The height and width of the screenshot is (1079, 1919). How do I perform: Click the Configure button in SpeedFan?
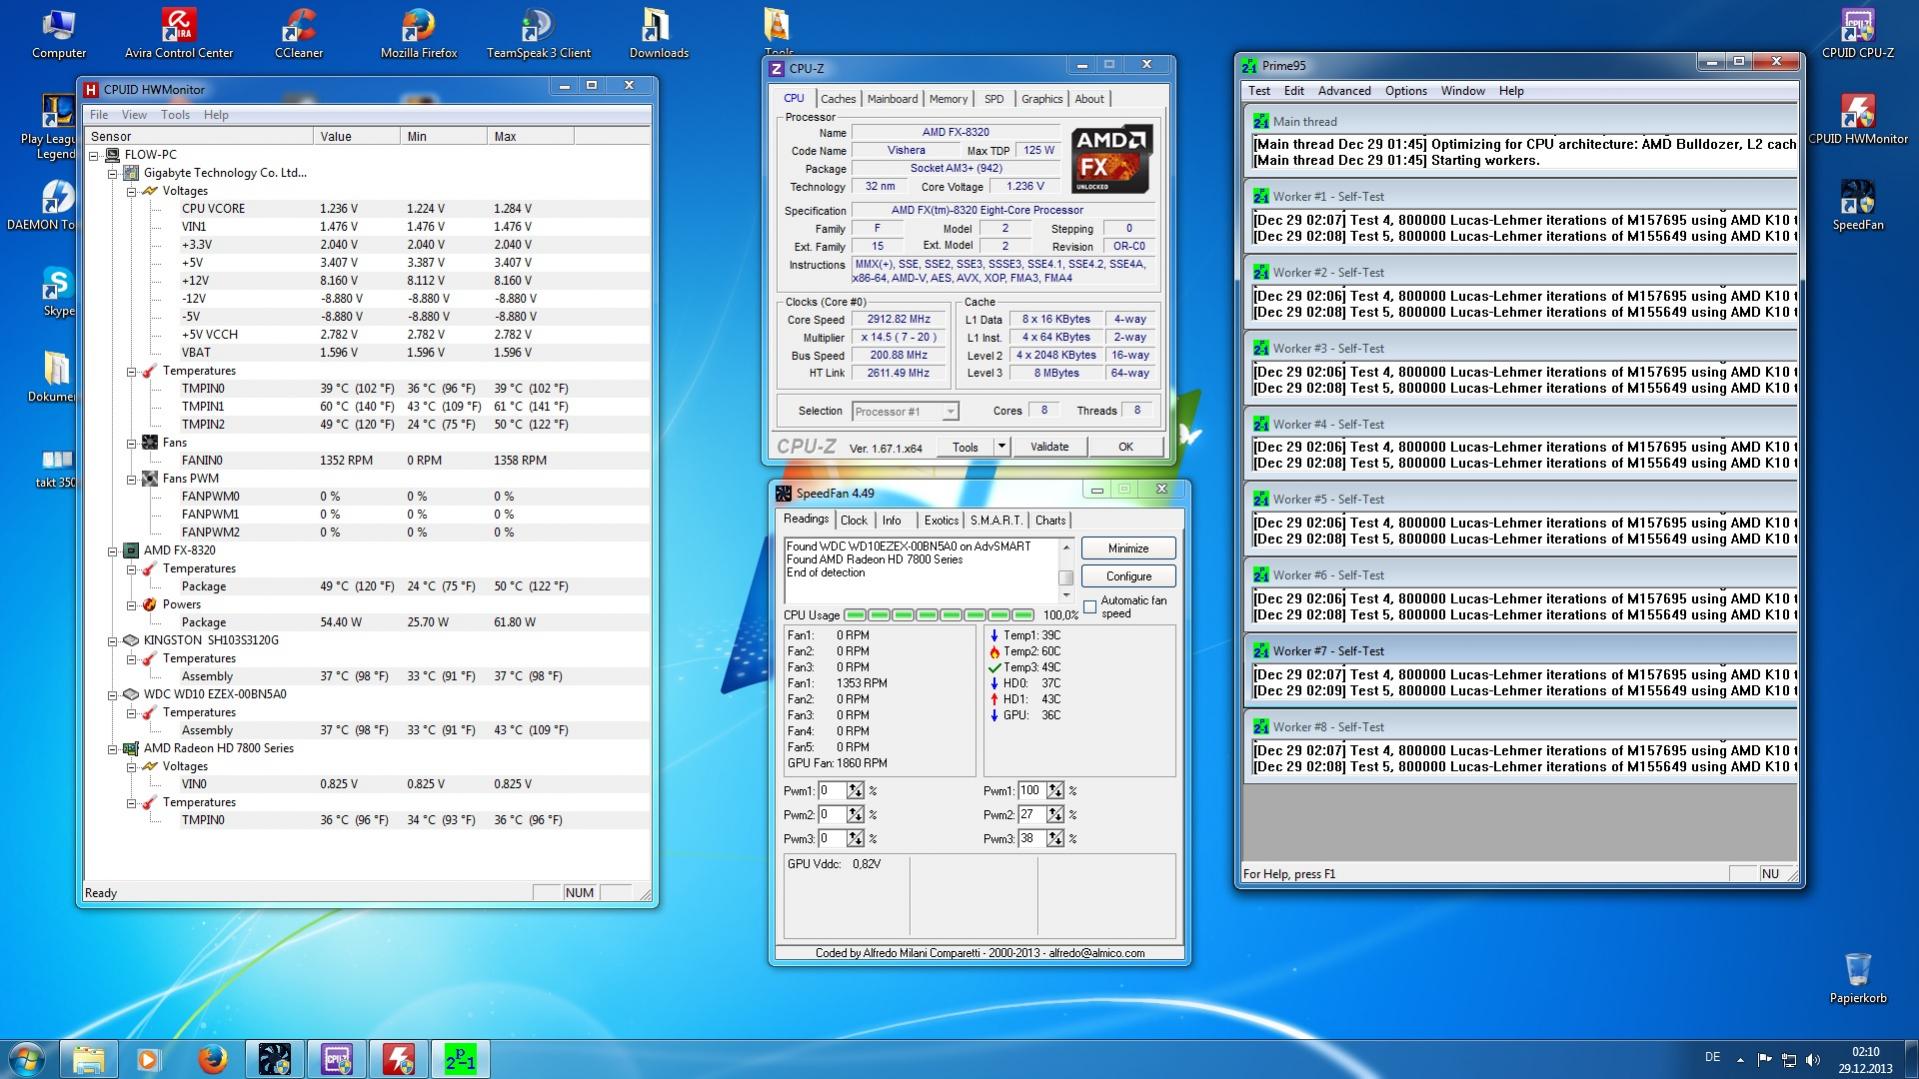[x=1128, y=577]
